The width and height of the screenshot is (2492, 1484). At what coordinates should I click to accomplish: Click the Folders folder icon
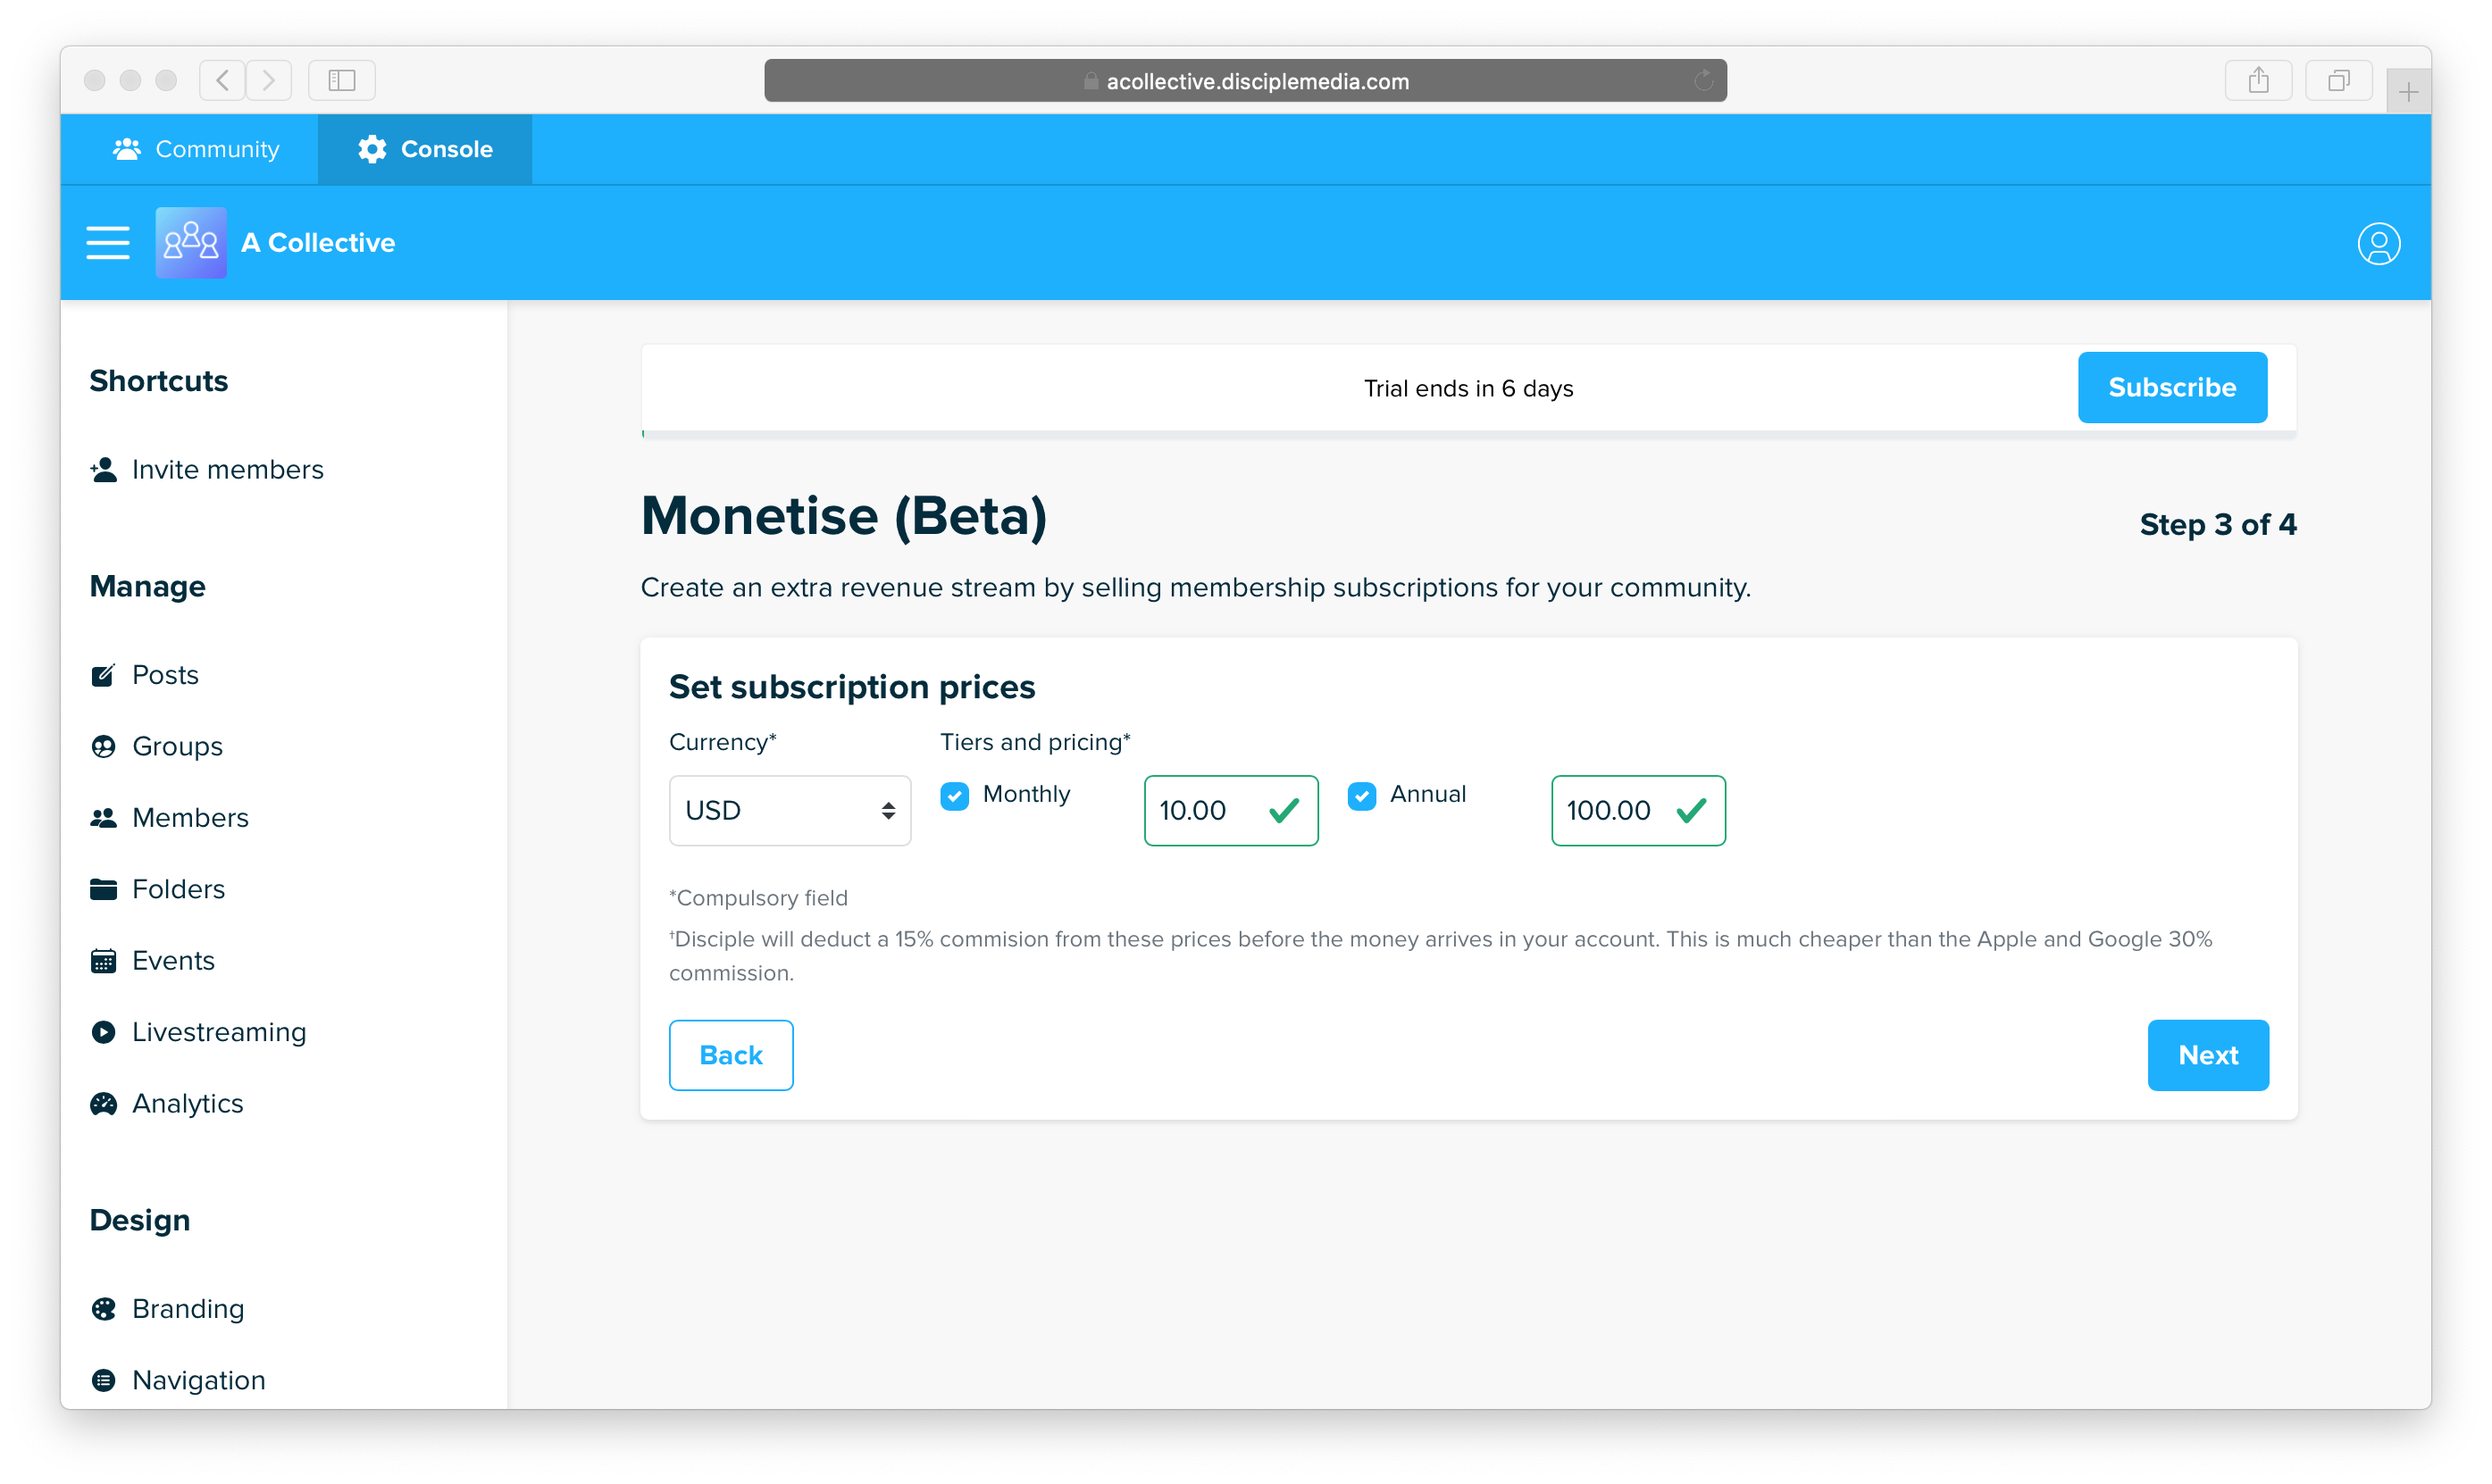coord(103,889)
